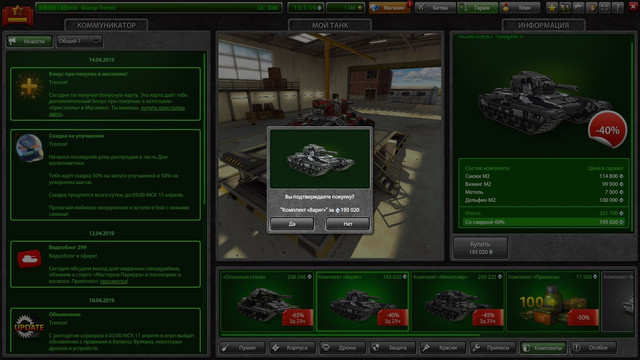The height and width of the screenshot is (360, 640).
Task: Click the 12.04.2019 date header
Action: coord(102,233)
